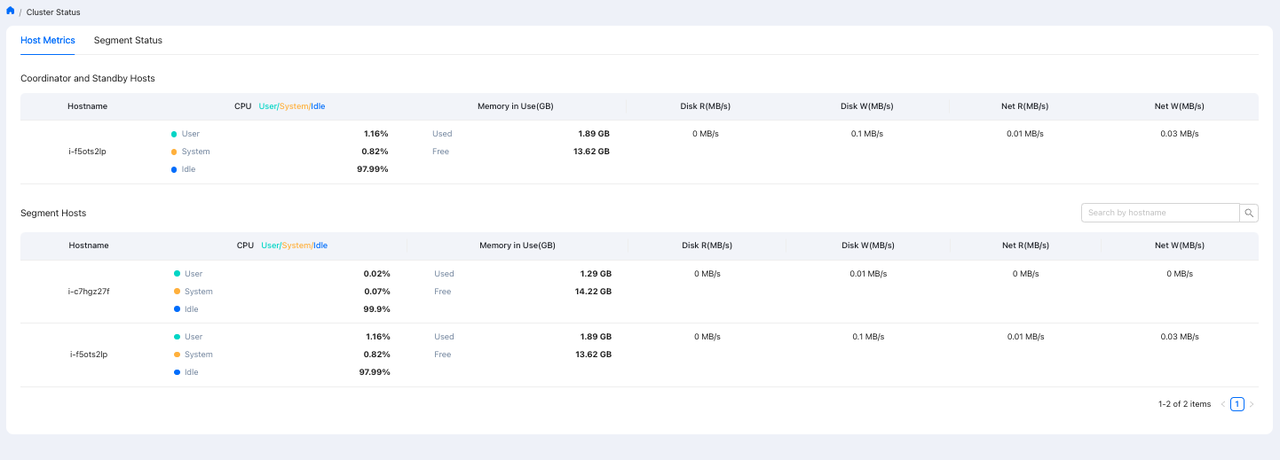Switch to the Segment Status tab

(x=128, y=40)
